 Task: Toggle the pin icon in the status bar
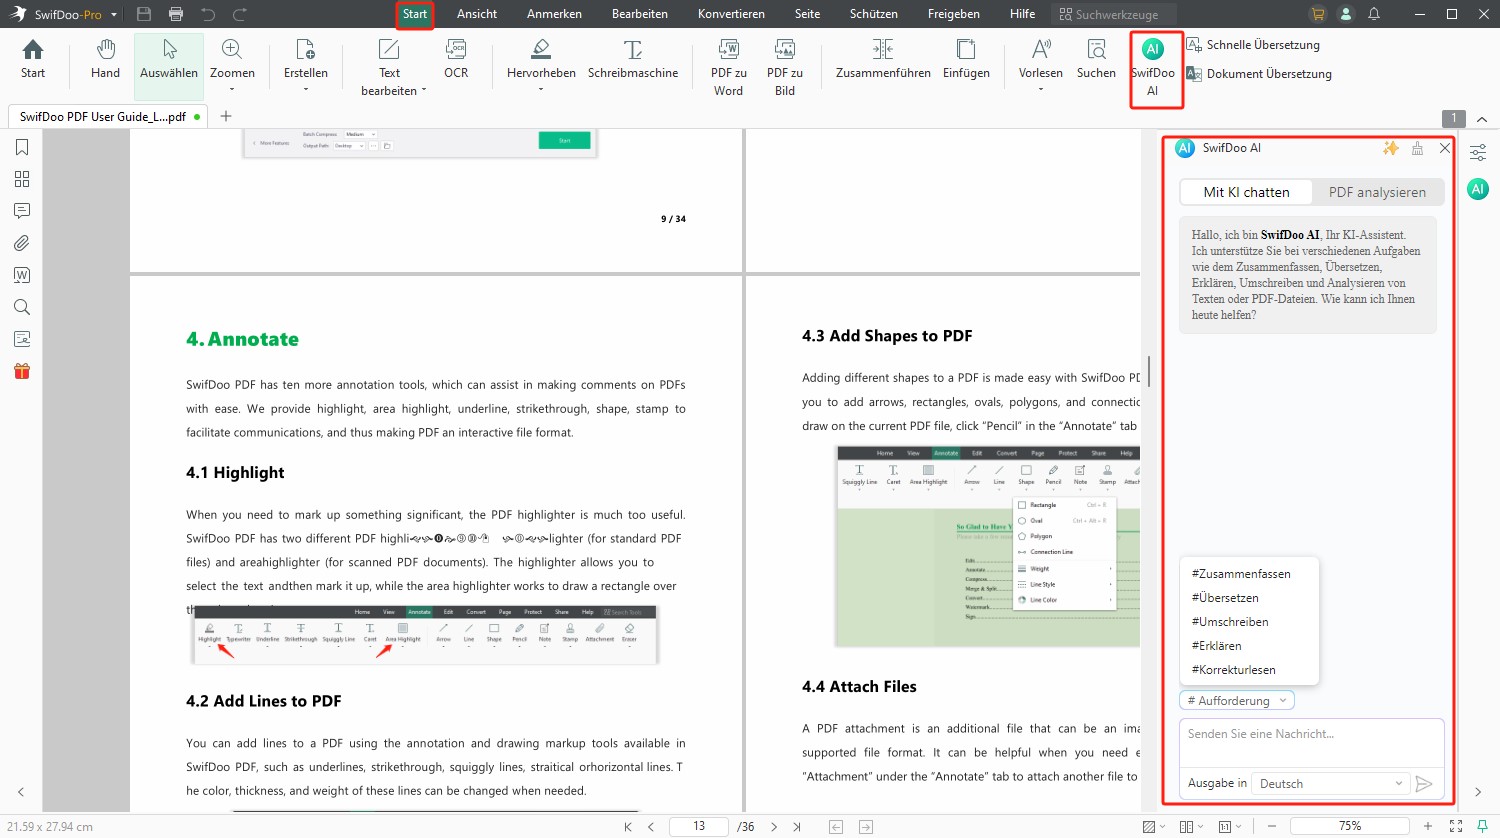coord(1482,826)
